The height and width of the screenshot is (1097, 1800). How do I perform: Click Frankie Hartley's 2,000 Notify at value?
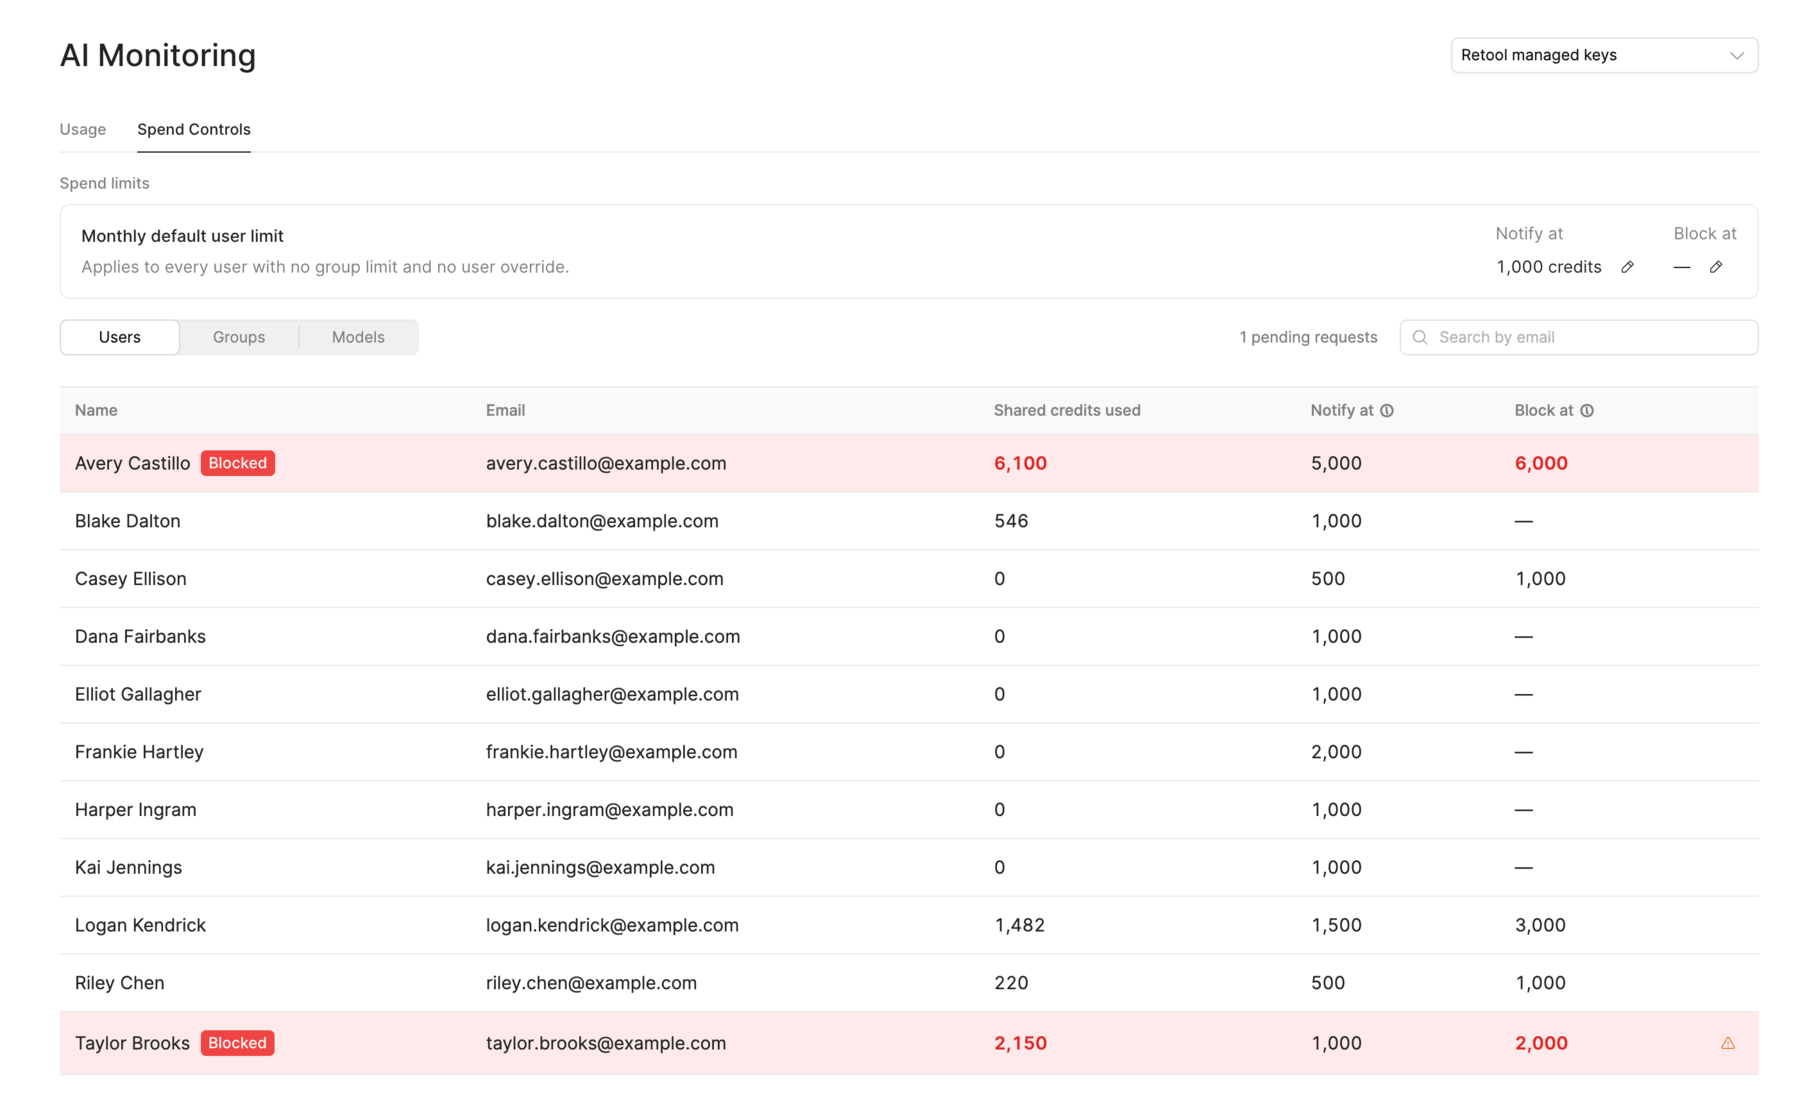[x=1336, y=752]
